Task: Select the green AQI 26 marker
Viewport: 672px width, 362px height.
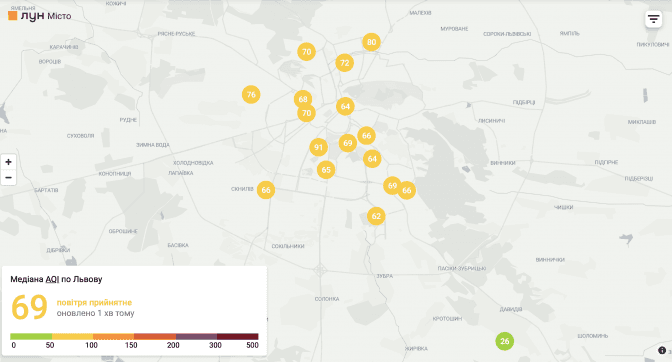Action: (x=504, y=341)
